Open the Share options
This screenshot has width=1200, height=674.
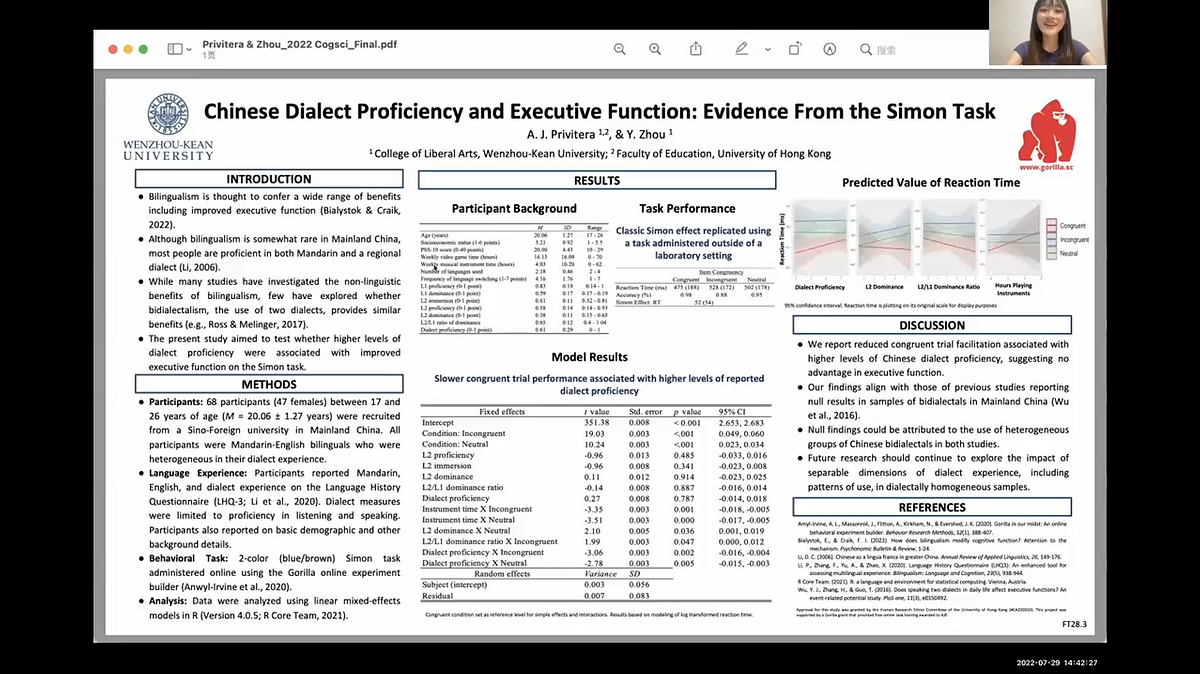point(695,49)
